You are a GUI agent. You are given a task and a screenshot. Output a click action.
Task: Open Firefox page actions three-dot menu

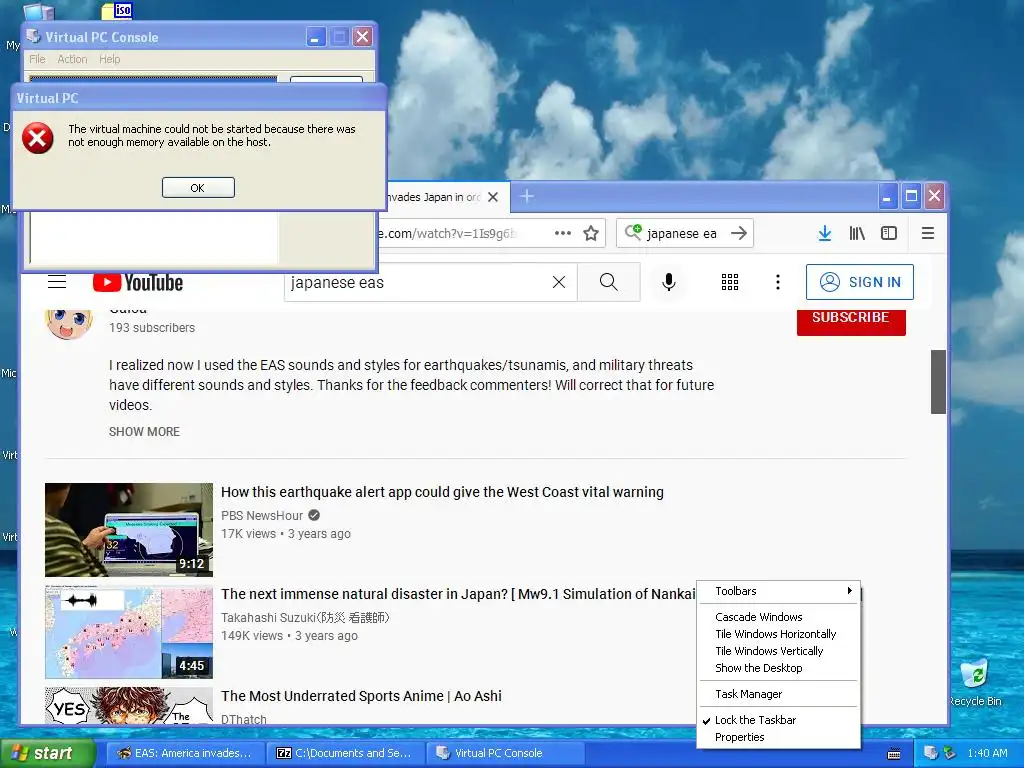click(563, 233)
